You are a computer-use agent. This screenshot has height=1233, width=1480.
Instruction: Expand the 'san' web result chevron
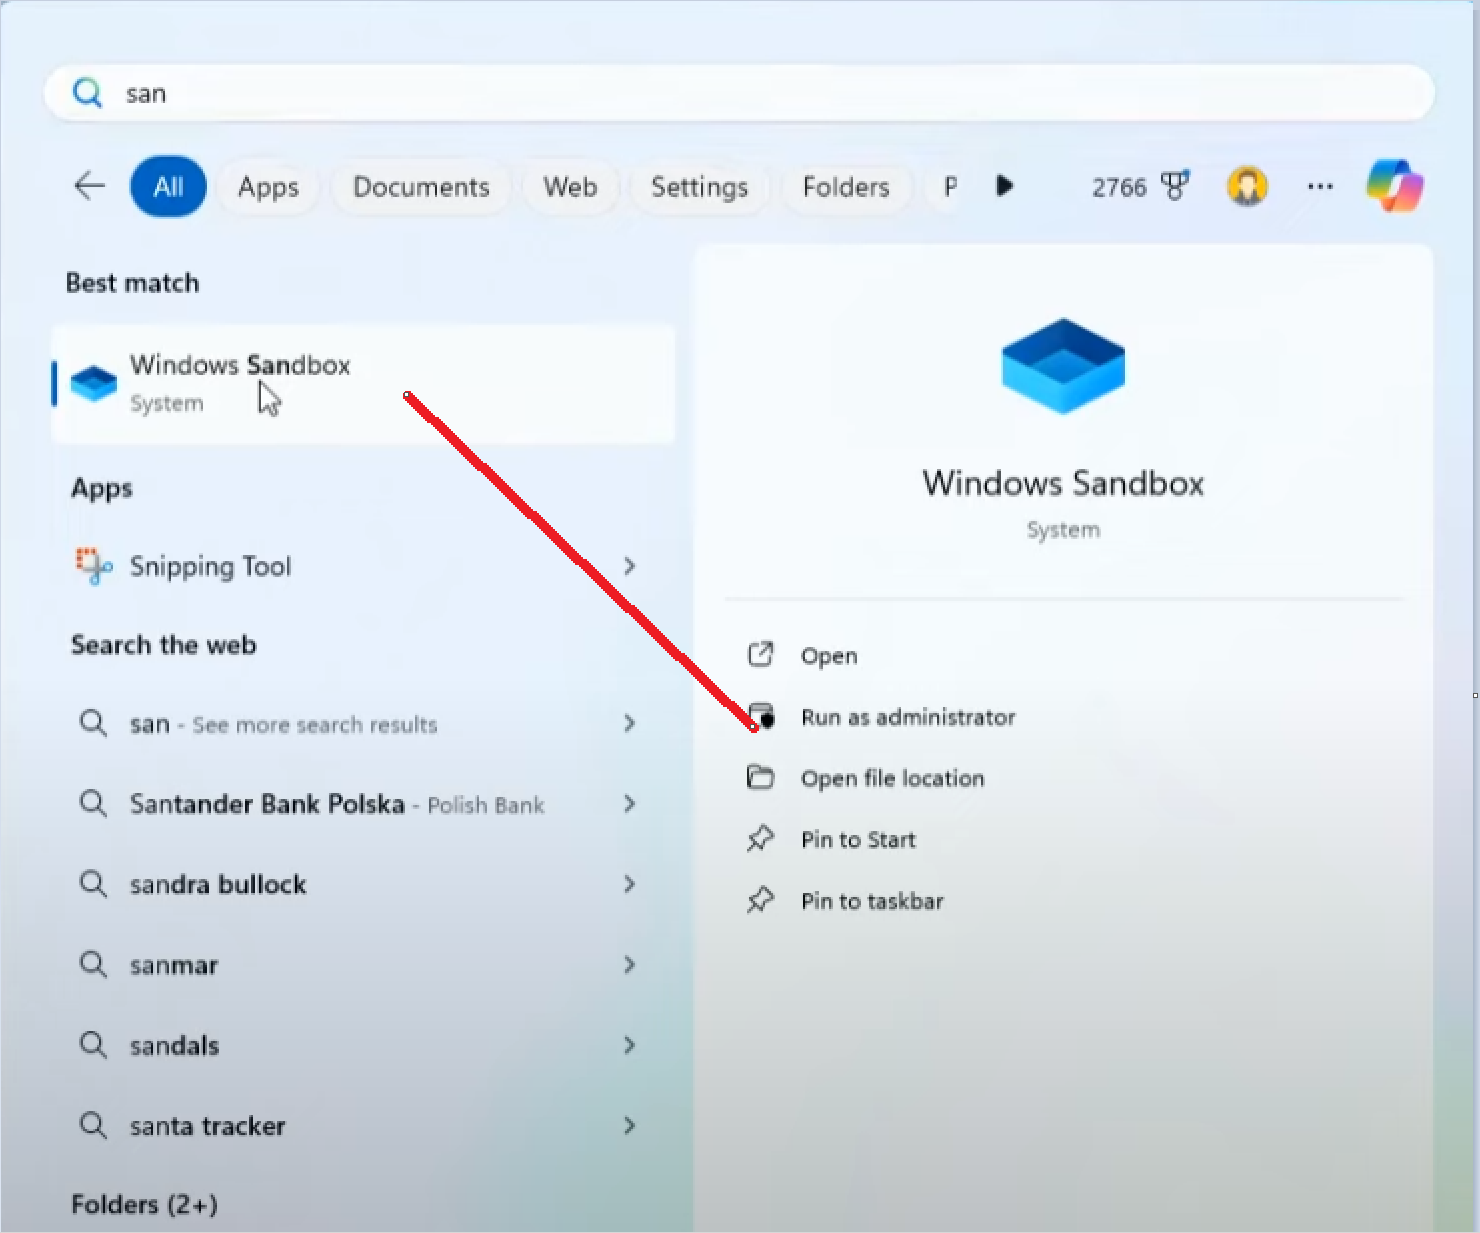(629, 723)
